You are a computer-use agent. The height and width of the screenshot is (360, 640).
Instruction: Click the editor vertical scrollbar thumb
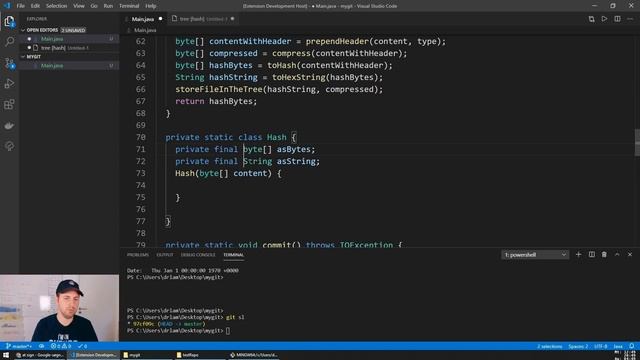point(637,142)
